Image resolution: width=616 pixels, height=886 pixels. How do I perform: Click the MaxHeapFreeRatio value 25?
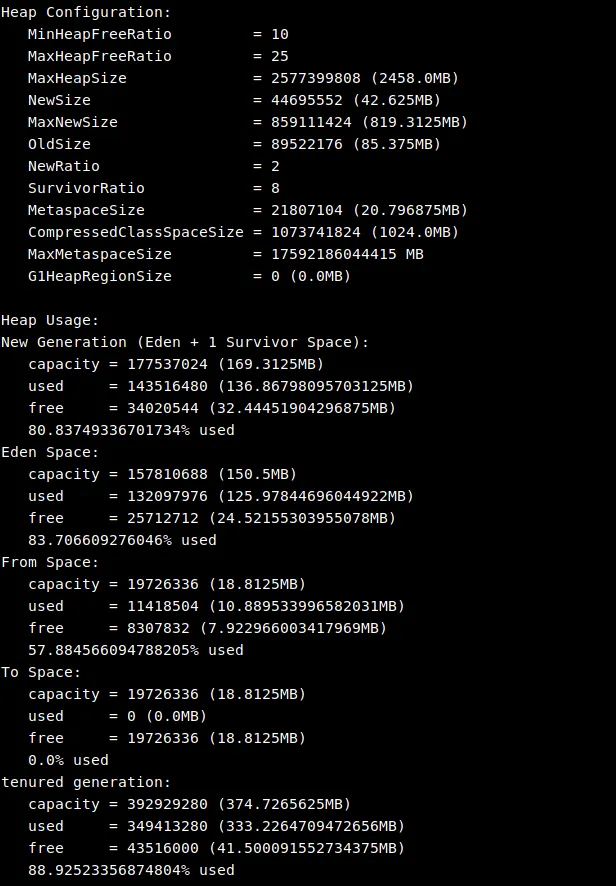coord(280,56)
